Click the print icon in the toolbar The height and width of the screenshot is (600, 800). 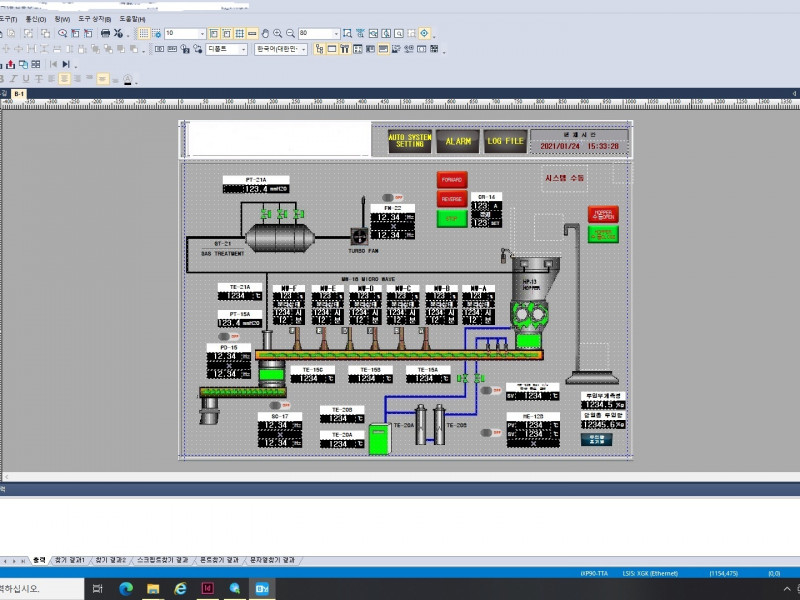click(x=105, y=33)
